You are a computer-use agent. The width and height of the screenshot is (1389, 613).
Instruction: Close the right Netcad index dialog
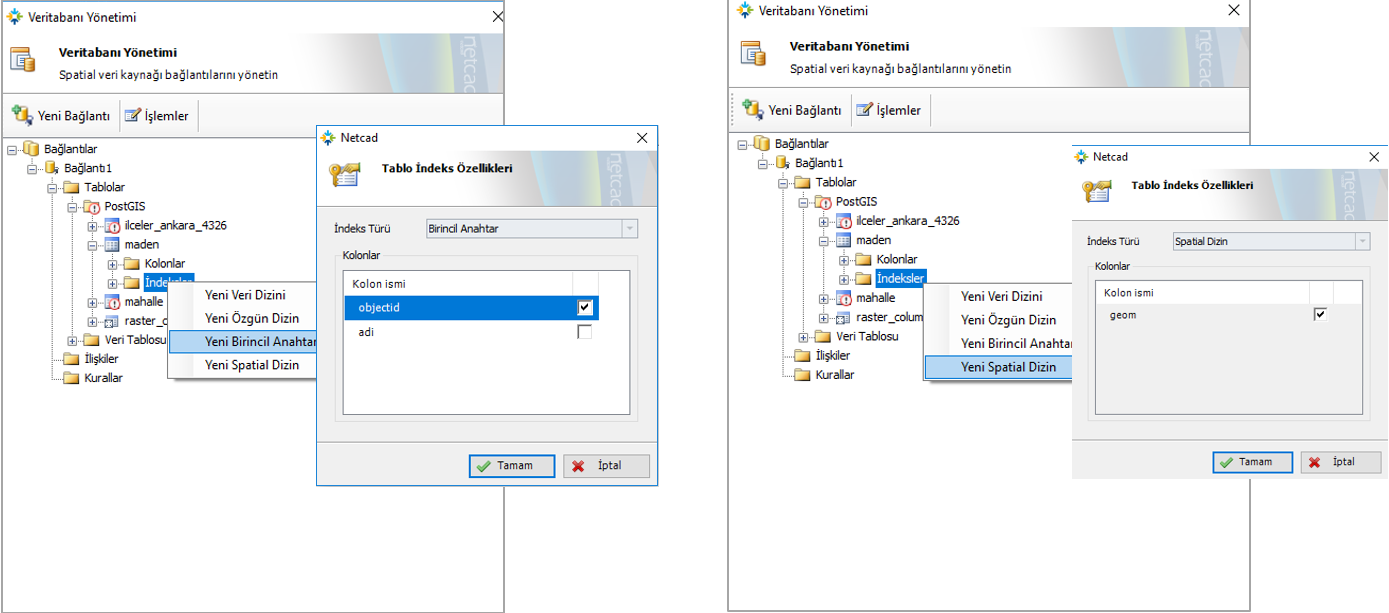[1375, 157]
